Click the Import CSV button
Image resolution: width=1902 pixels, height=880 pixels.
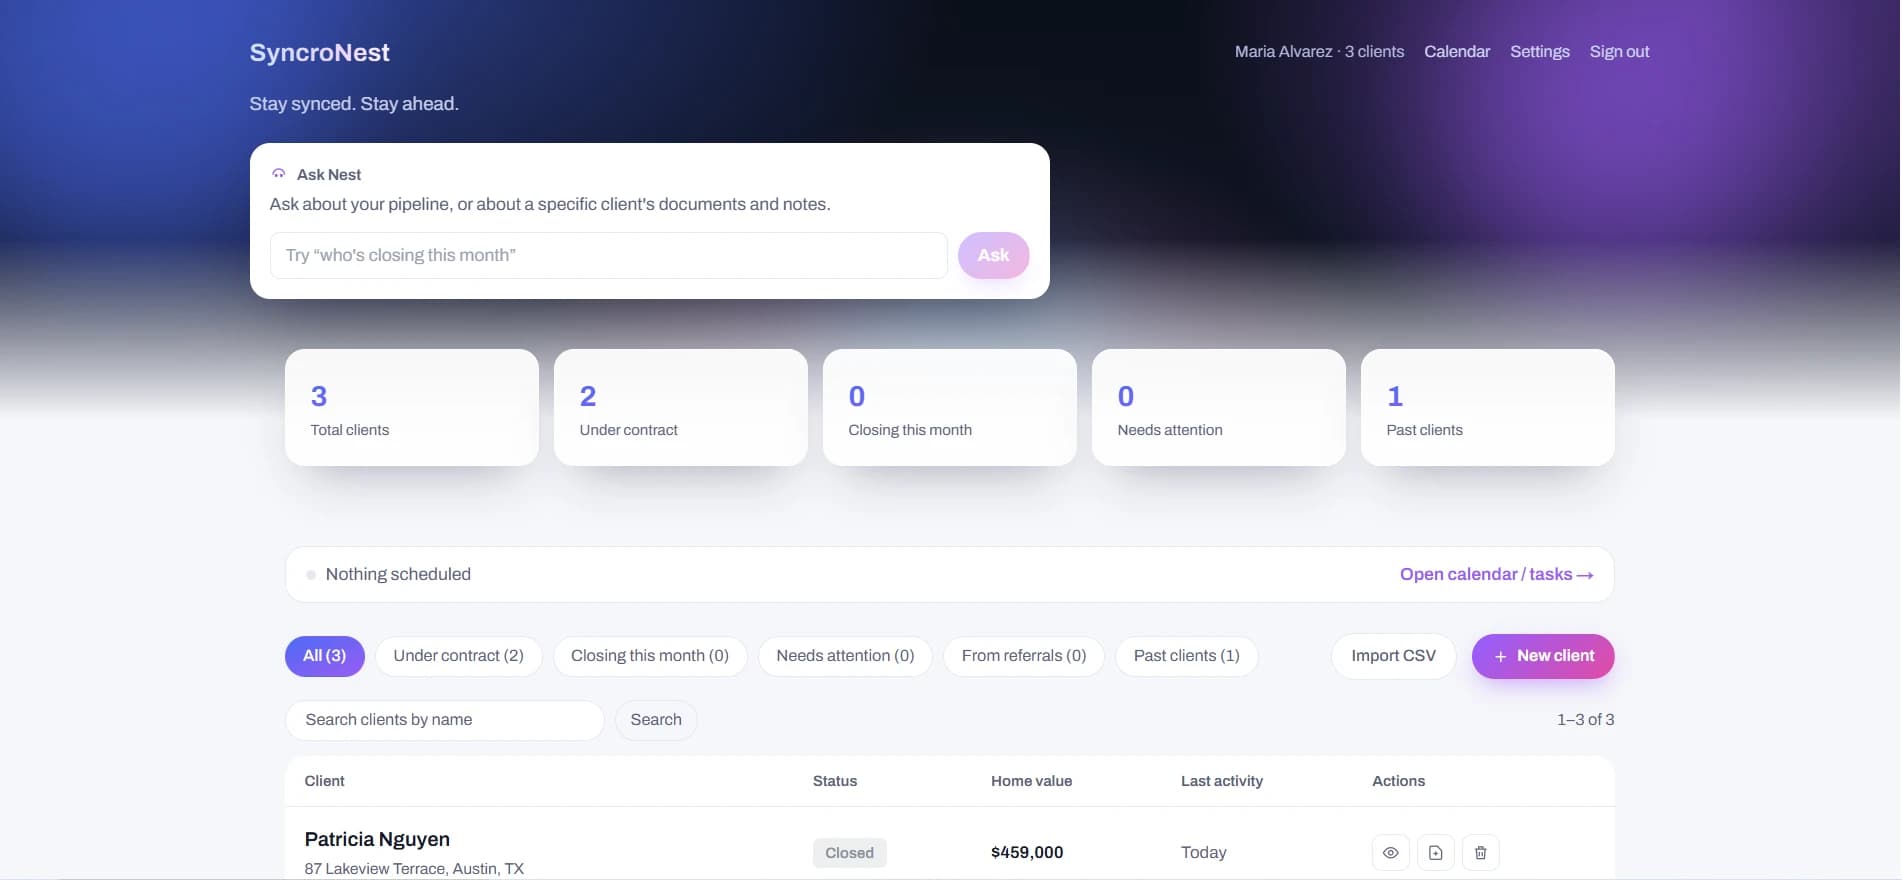click(1393, 656)
